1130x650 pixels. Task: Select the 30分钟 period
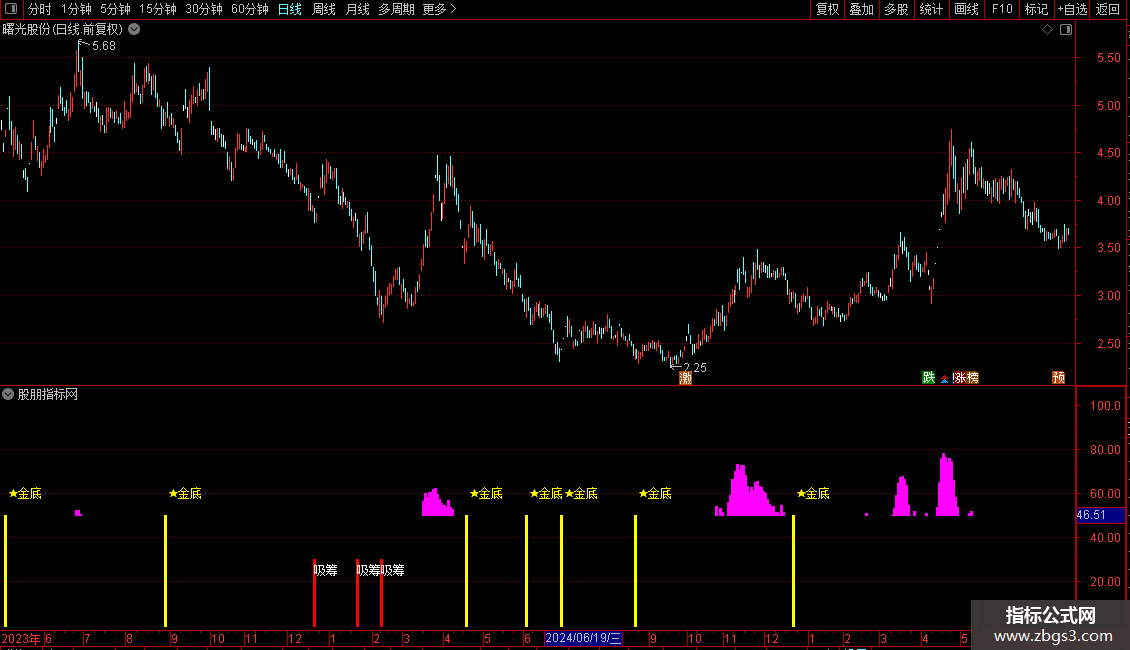coord(204,9)
